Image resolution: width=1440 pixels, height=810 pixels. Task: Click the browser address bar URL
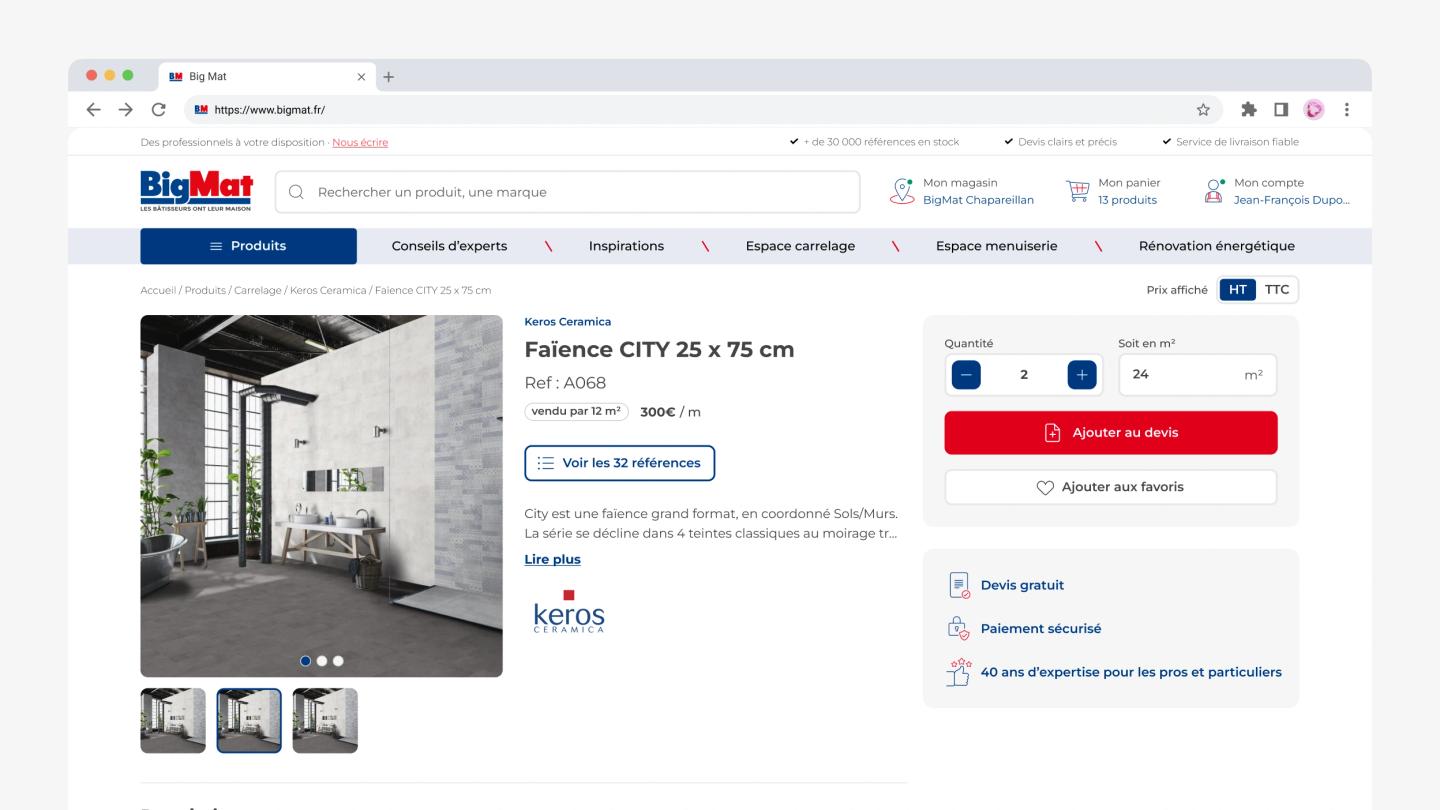pos(270,110)
